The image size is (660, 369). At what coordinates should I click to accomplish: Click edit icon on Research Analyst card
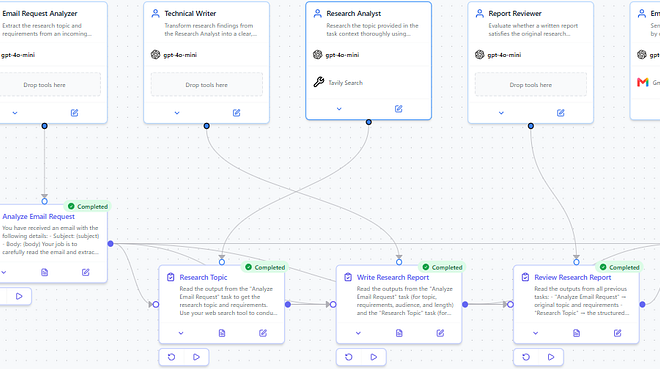click(x=399, y=109)
